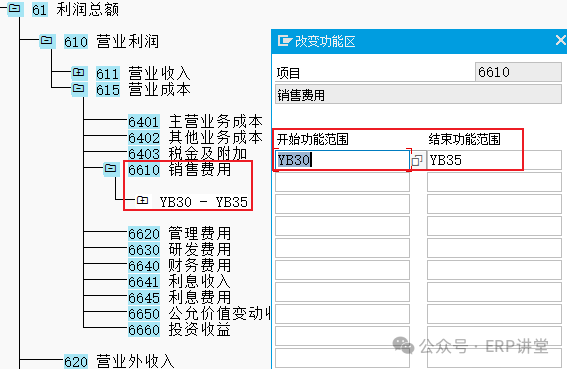Click the 项目 field showing 6610
The image size is (567, 369).
518,72
